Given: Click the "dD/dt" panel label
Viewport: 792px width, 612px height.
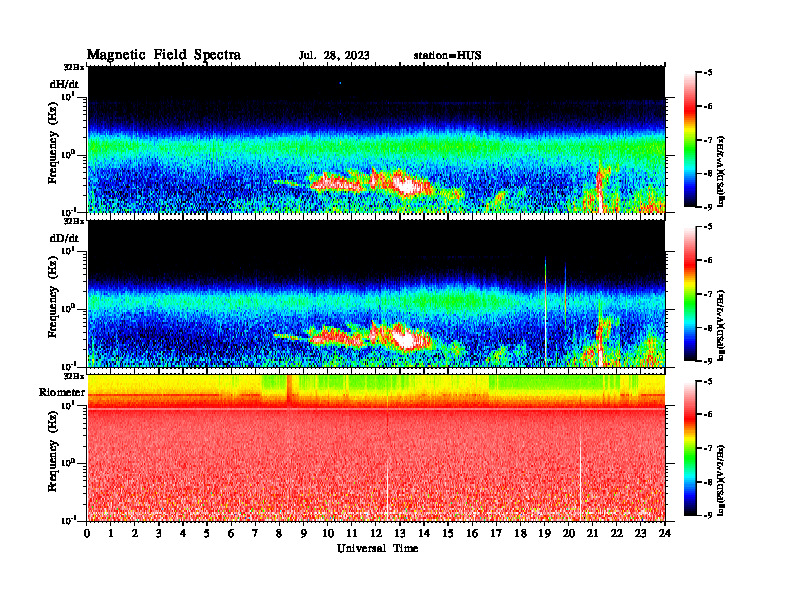Looking at the screenshot, I should [64, 238].
